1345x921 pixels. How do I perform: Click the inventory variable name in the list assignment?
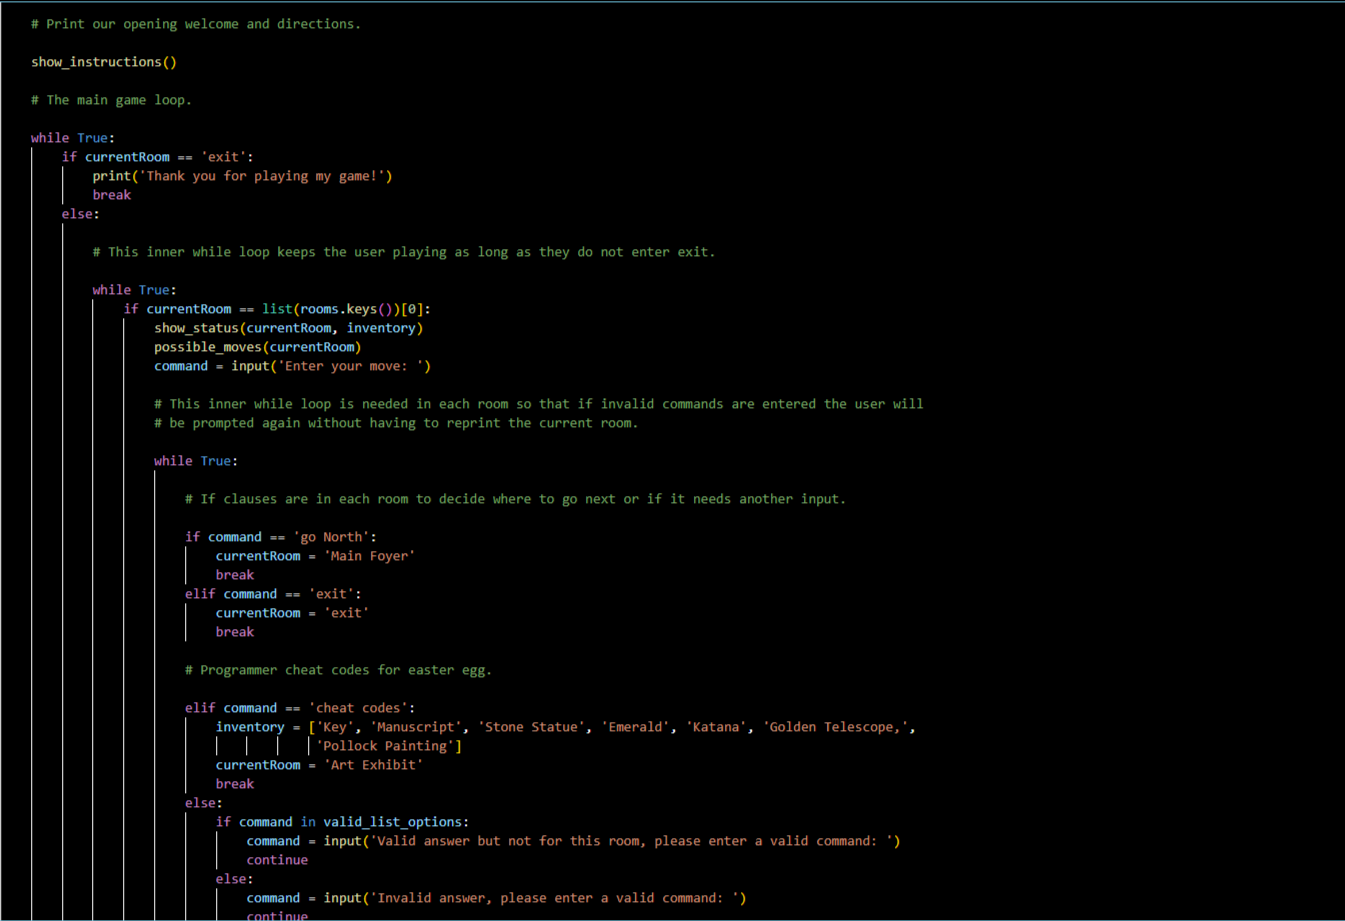tap(250, 727)
